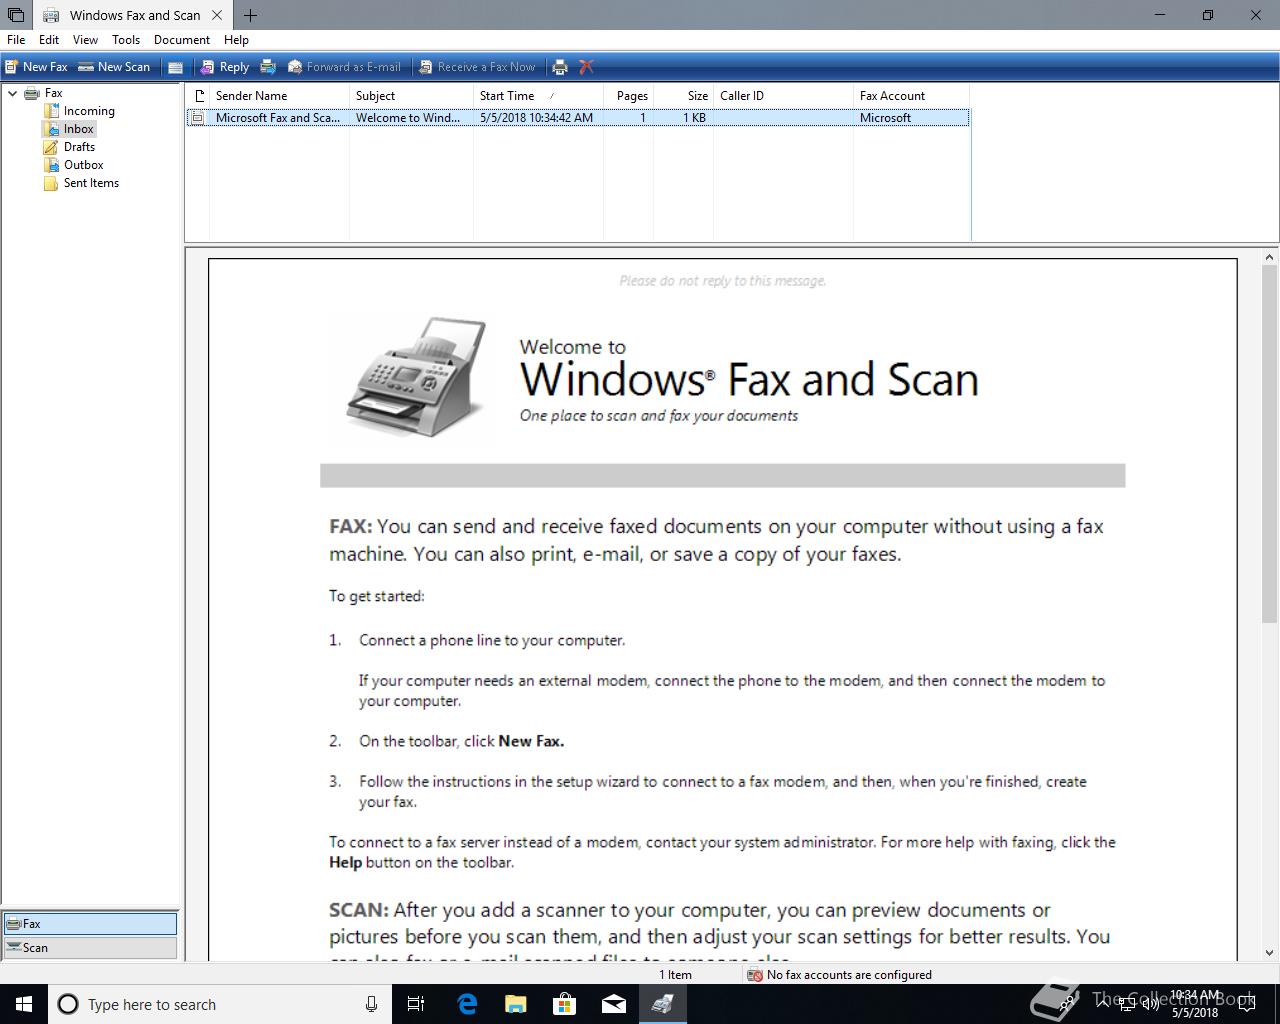The width and height of the screenshot is (1280, 1024).
Task: Open the Mail app from the taskbar
Action: pos(614,1004)
